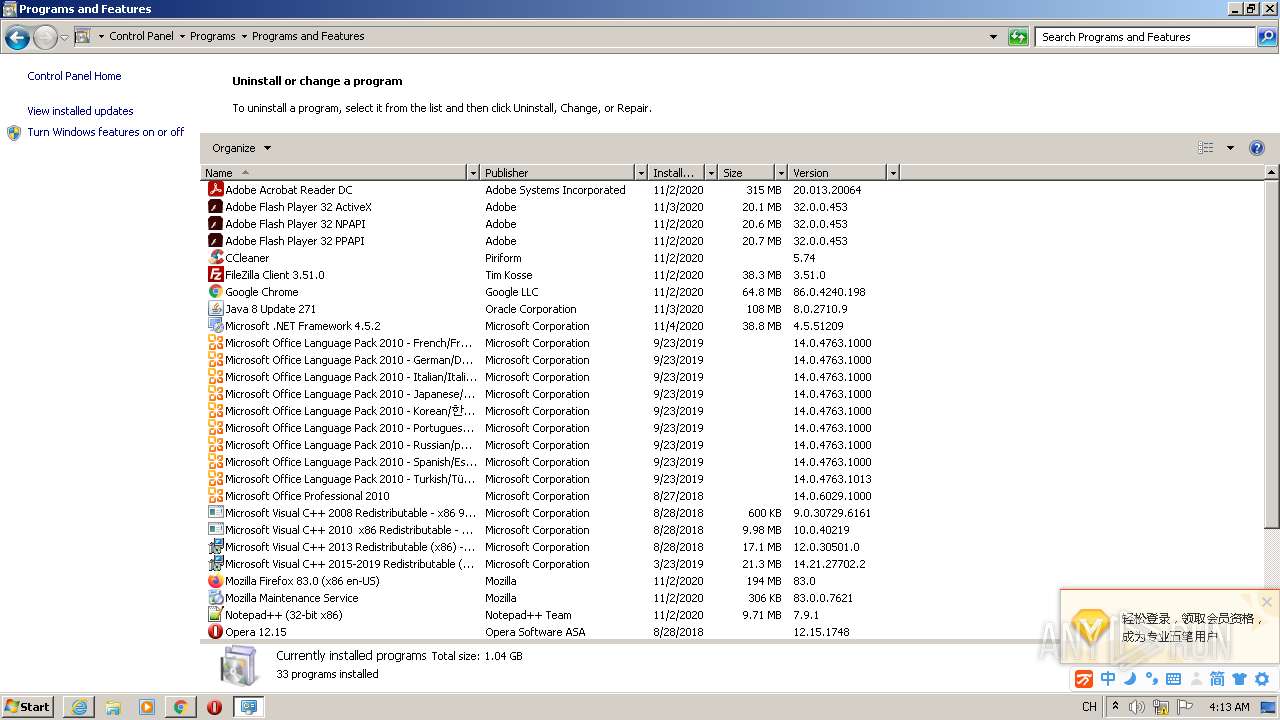Open Control Panel Home link
1280x720 pixels.
[74, 76]
